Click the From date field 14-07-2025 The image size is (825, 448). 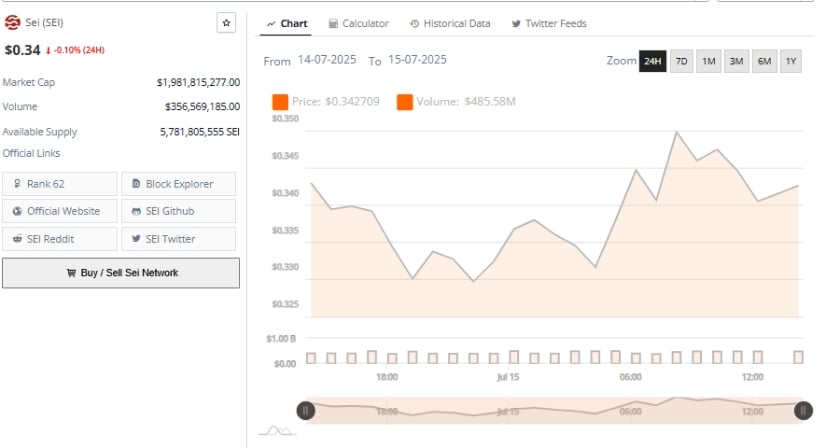(327, 59)
